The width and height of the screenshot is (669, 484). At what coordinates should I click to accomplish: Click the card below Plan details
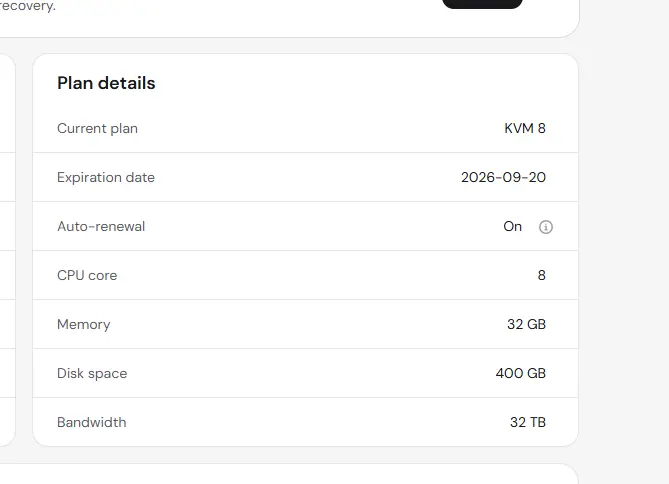pyautogui.click(x=289, y=474)
